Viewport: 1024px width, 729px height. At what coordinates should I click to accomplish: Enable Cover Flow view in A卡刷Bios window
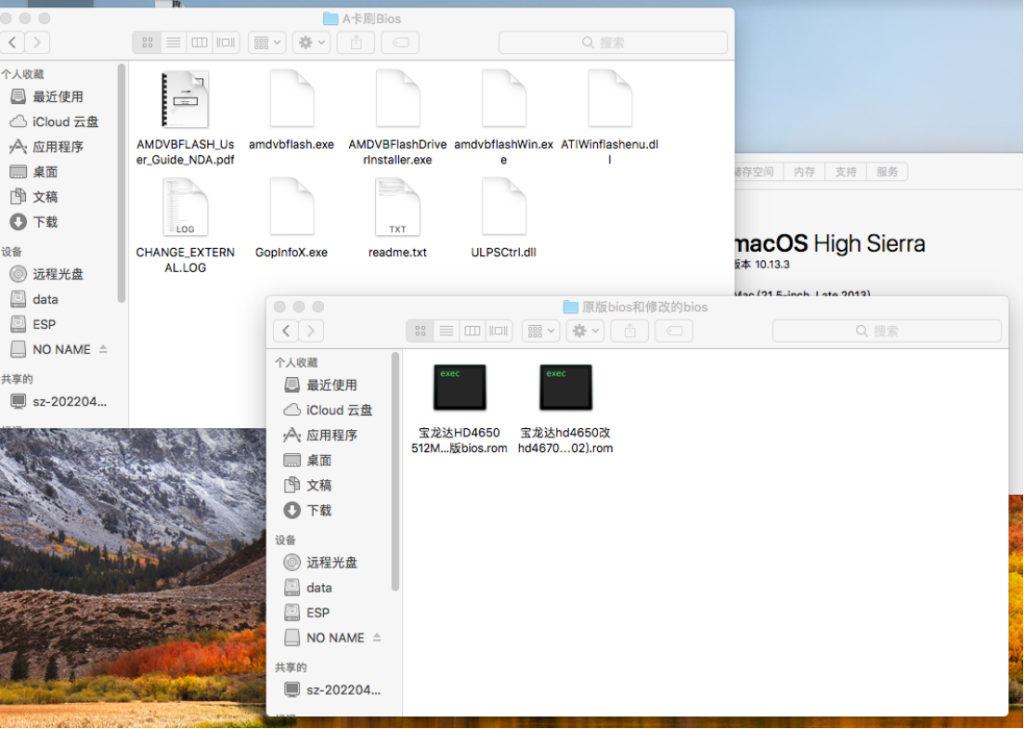coord(226,43)
